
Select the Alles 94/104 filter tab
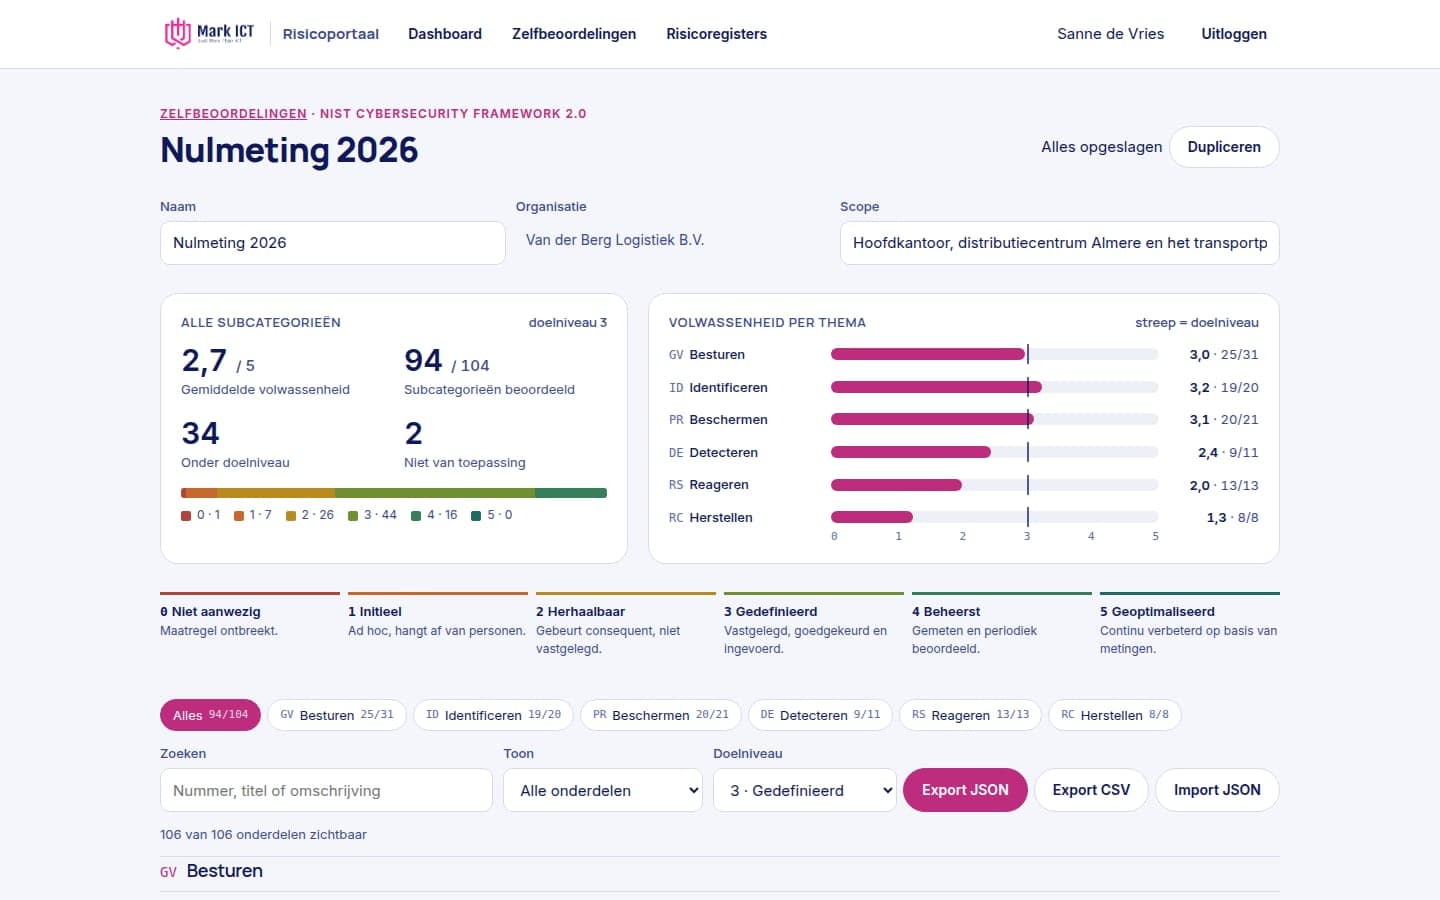pyautogui.click(x=210, y=715)
